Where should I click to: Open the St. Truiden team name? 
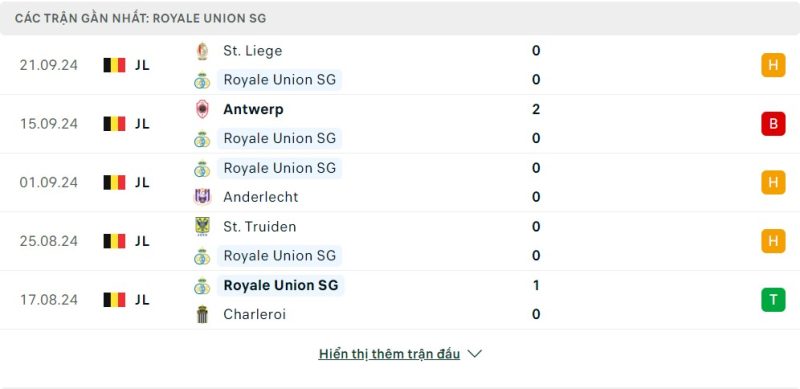point(260,227)
